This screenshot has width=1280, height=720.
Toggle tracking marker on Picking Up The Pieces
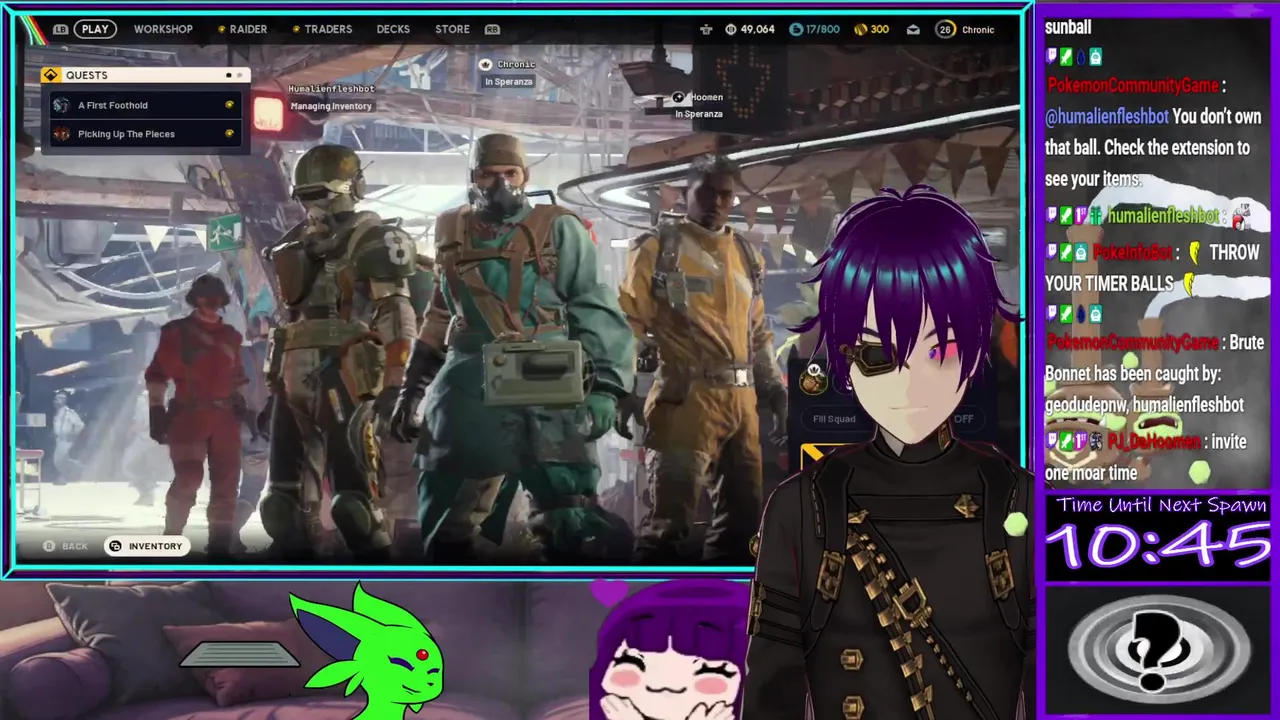(x=230, y=134)
